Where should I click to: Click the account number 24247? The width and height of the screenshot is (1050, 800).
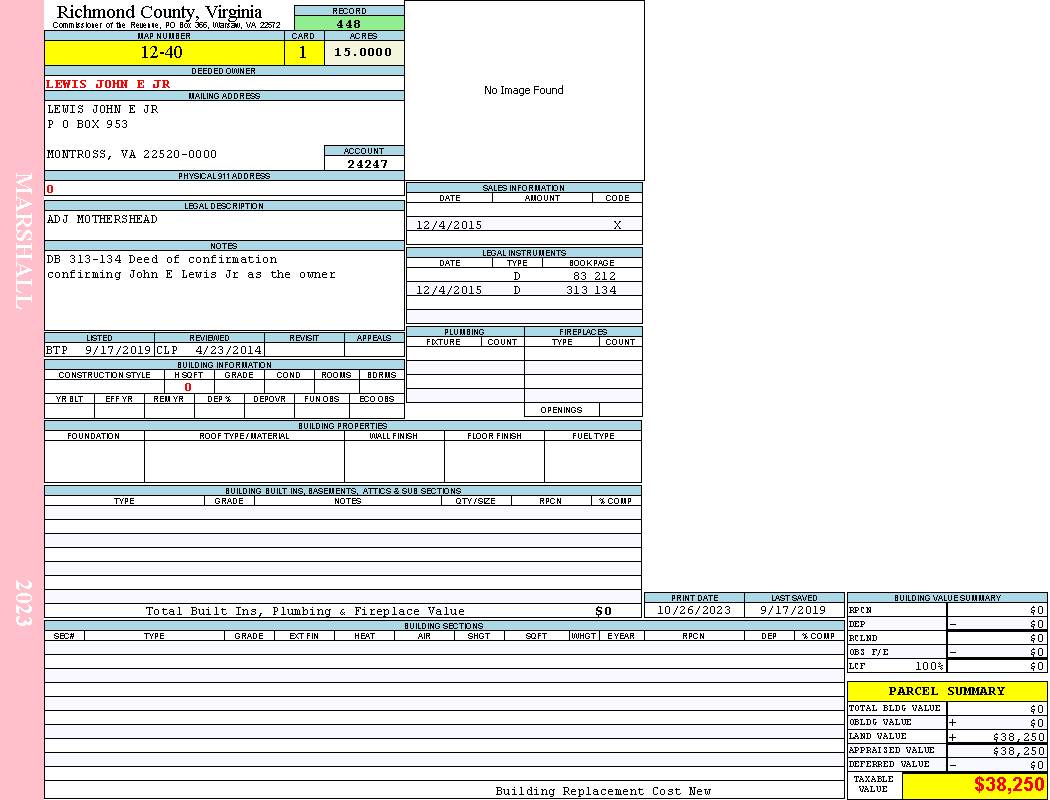pos(367,163)
